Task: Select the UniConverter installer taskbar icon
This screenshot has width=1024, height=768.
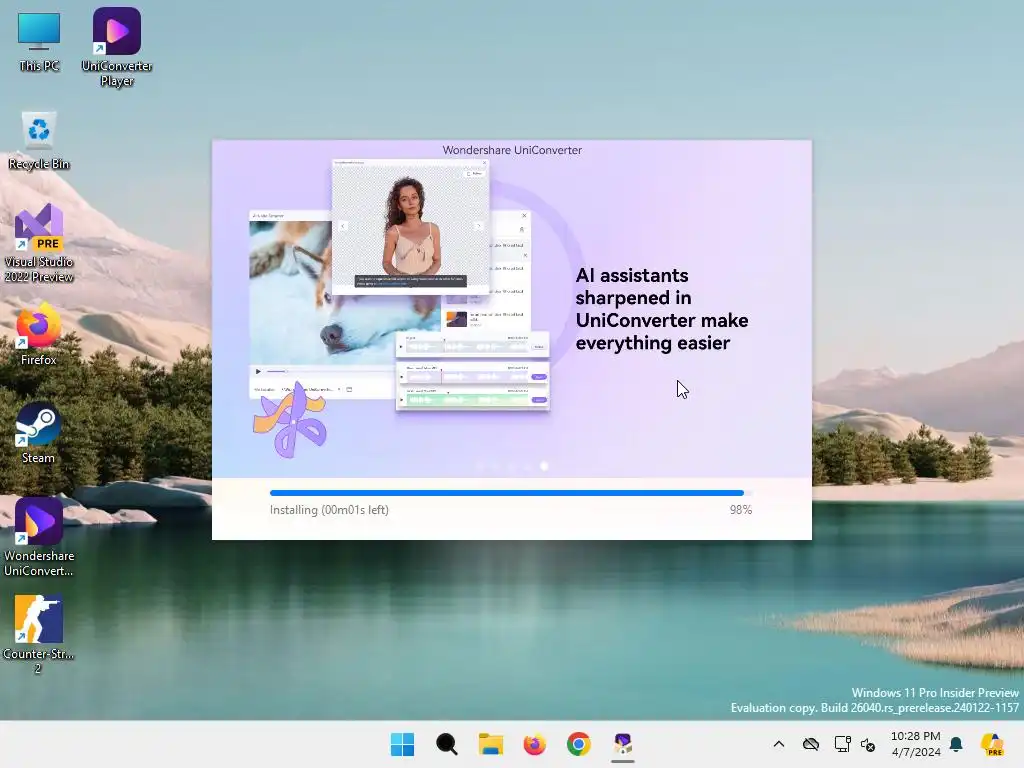Action: coord(622,744)
